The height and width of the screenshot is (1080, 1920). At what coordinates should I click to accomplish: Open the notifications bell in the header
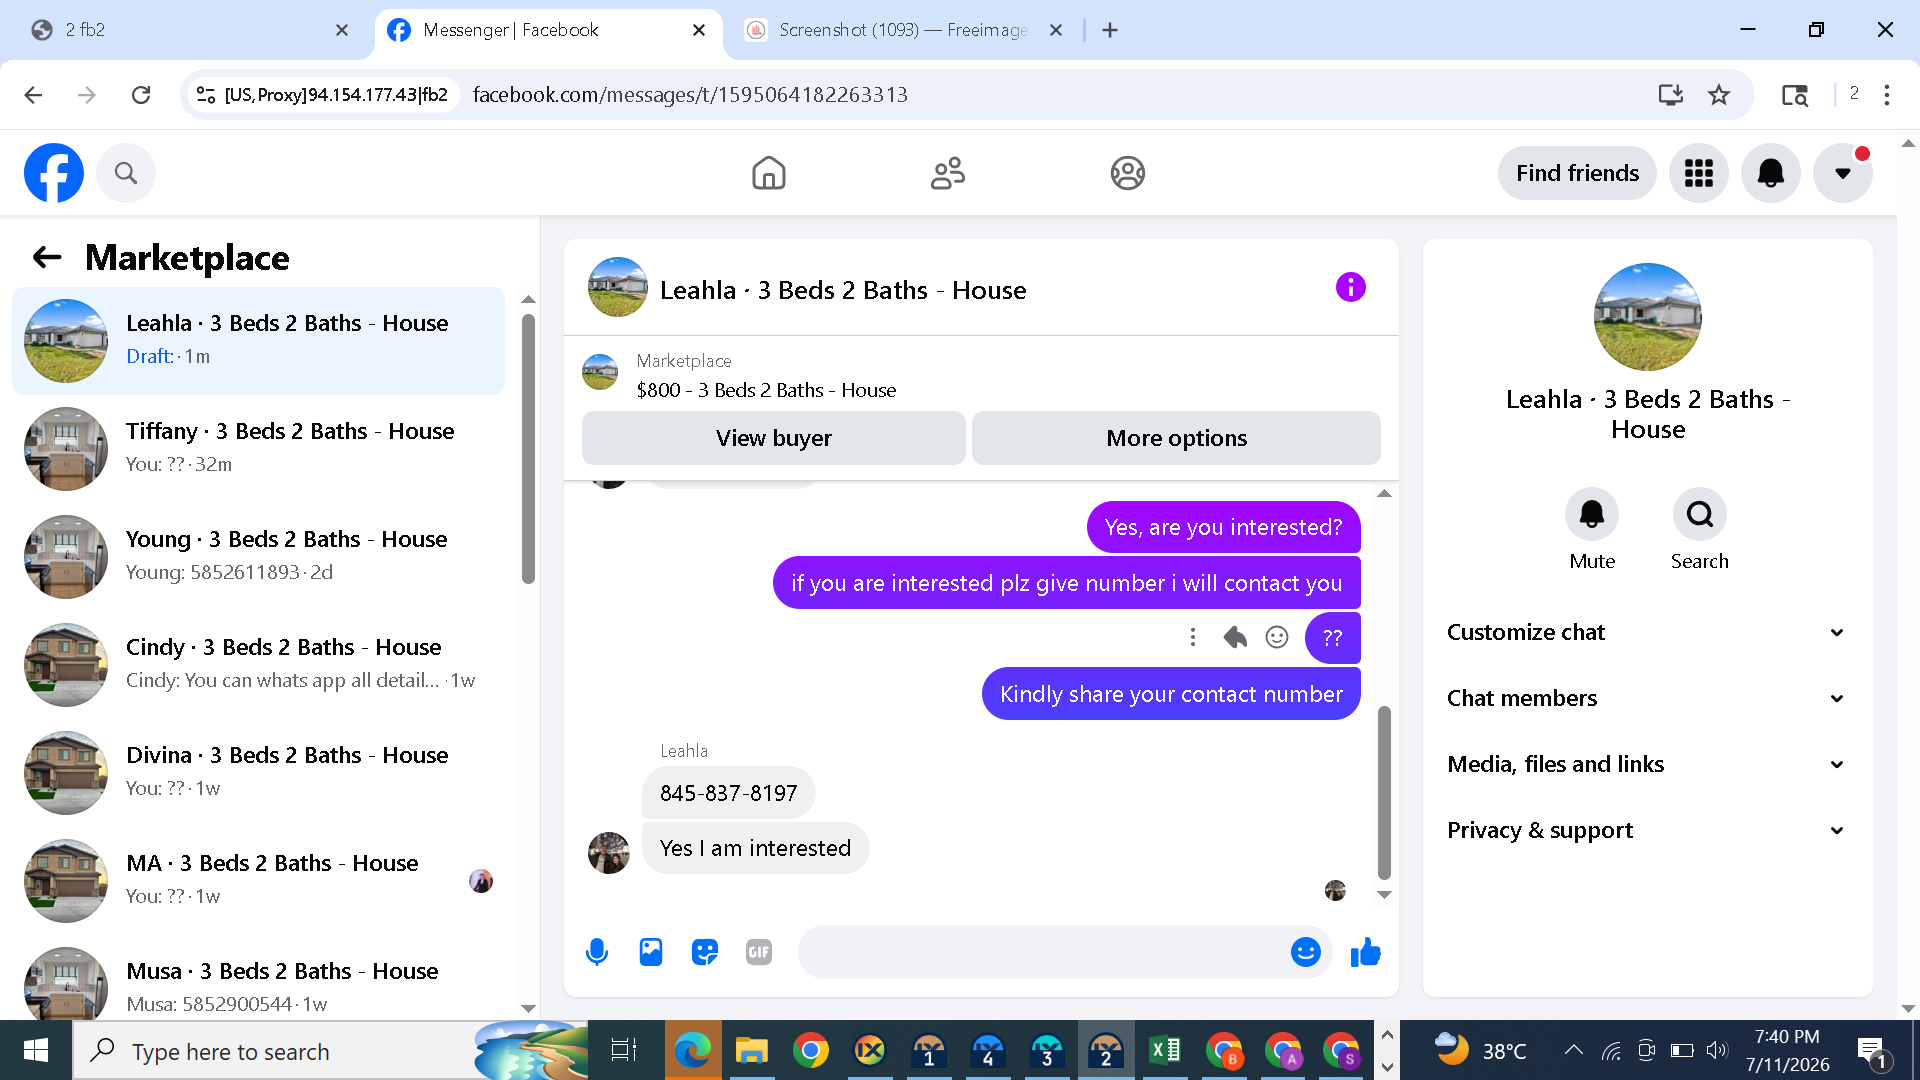coord(1771,173)
